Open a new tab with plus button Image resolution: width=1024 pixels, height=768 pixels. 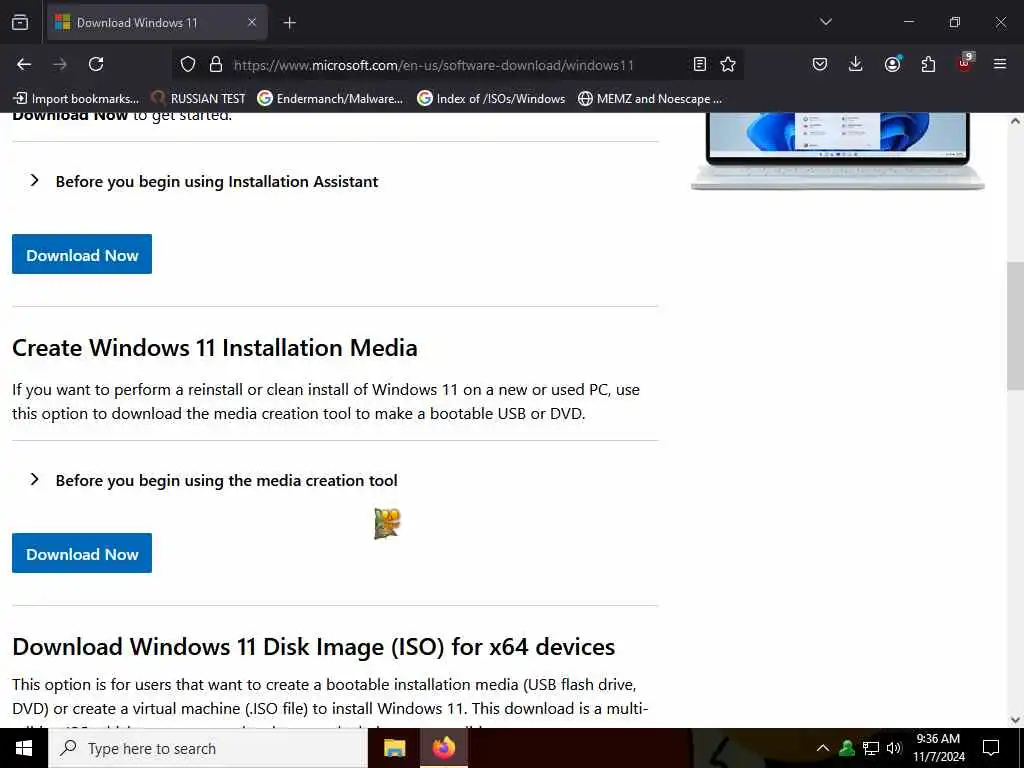tap(290, 23)
